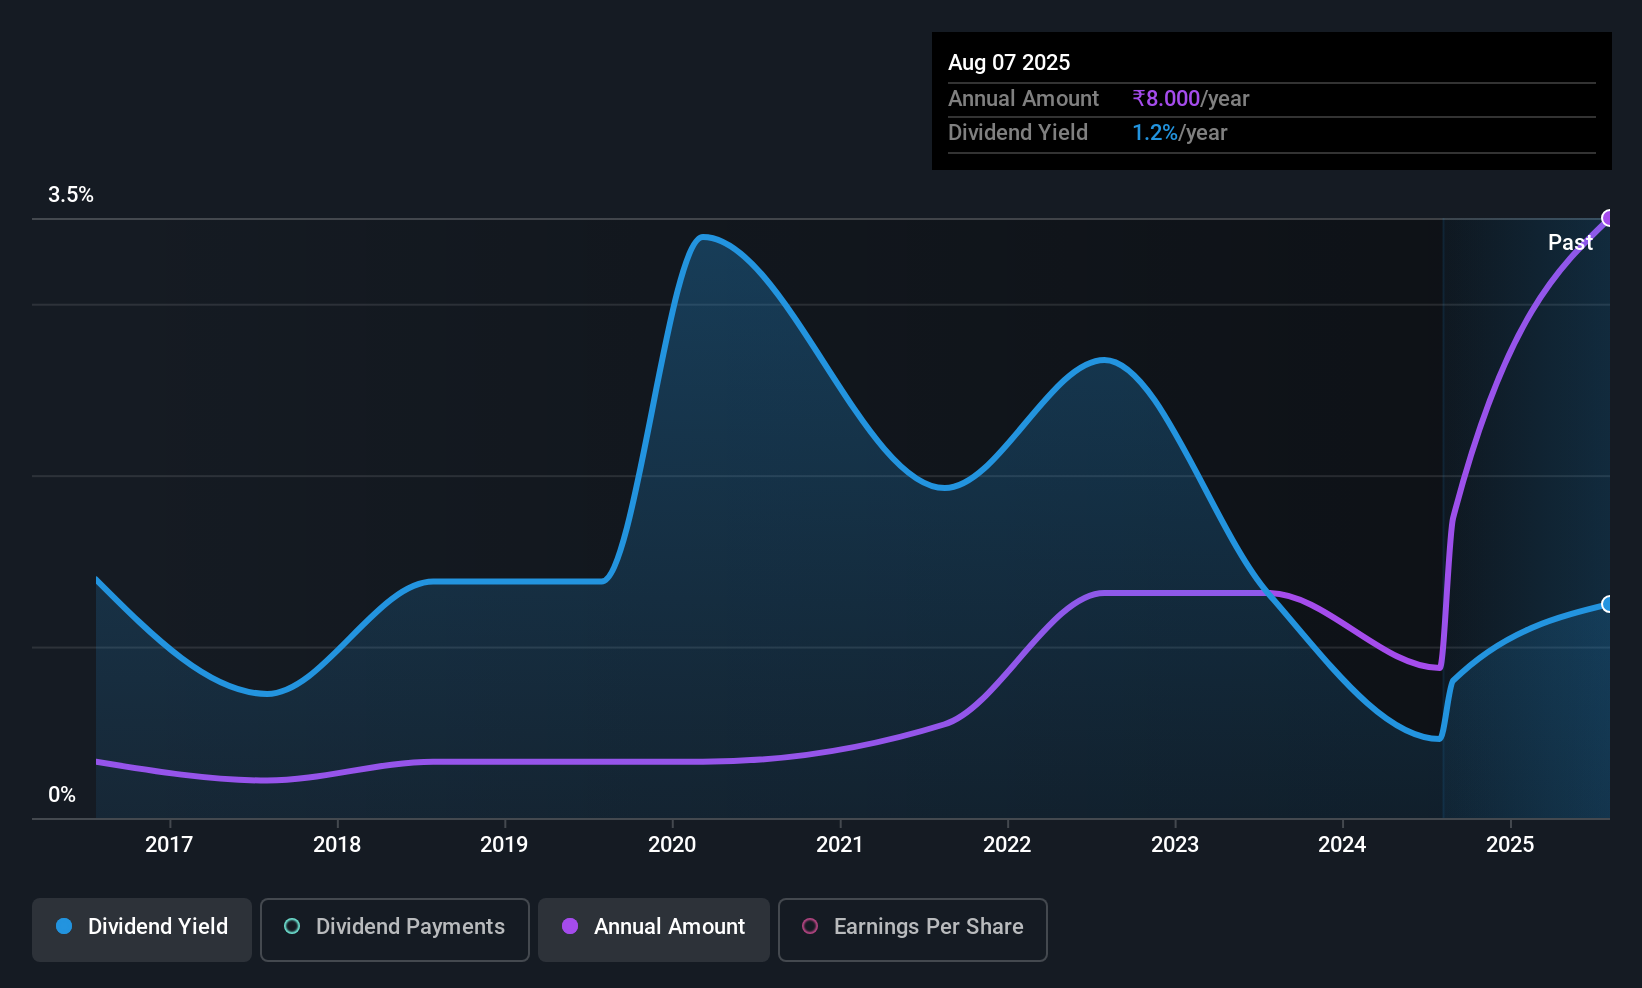The width and height of the screenshot is (1642, 988).
Task: Click the 2017 label on the x-axis
Action: [169, 844]
